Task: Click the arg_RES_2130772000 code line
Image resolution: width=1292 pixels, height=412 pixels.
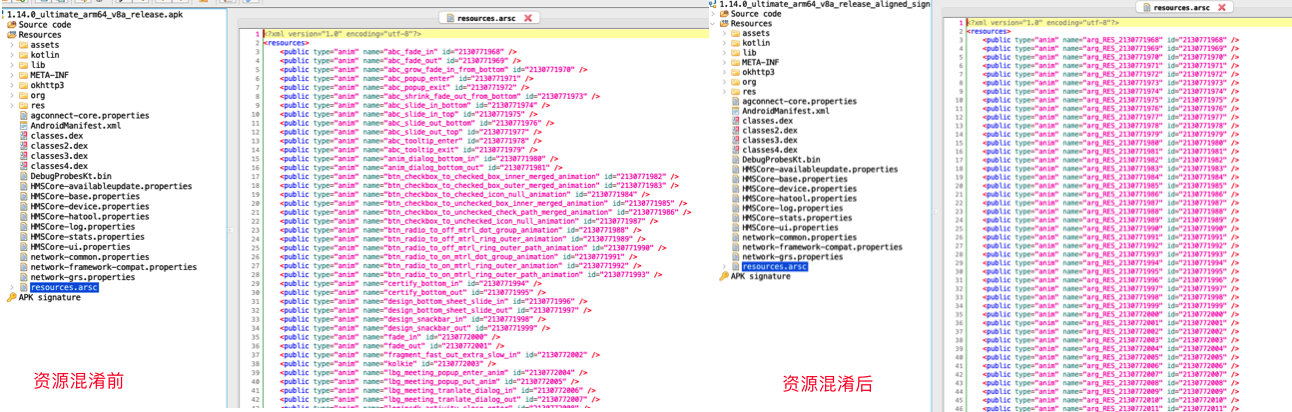Action: point(1111,313)
